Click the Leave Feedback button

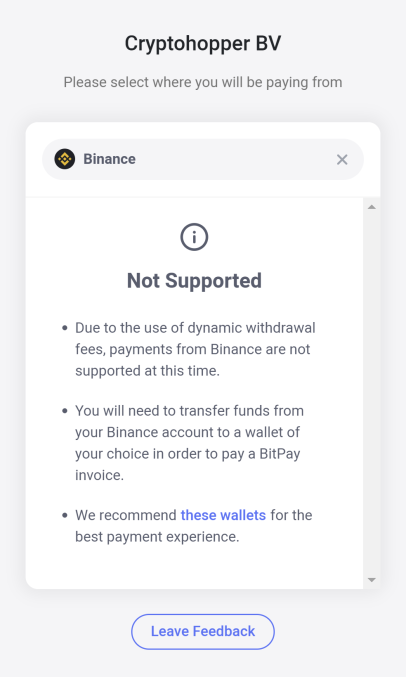203,632
